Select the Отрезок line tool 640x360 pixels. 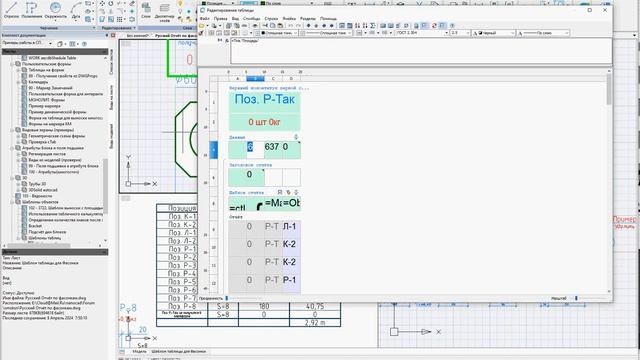coord(11,10)
